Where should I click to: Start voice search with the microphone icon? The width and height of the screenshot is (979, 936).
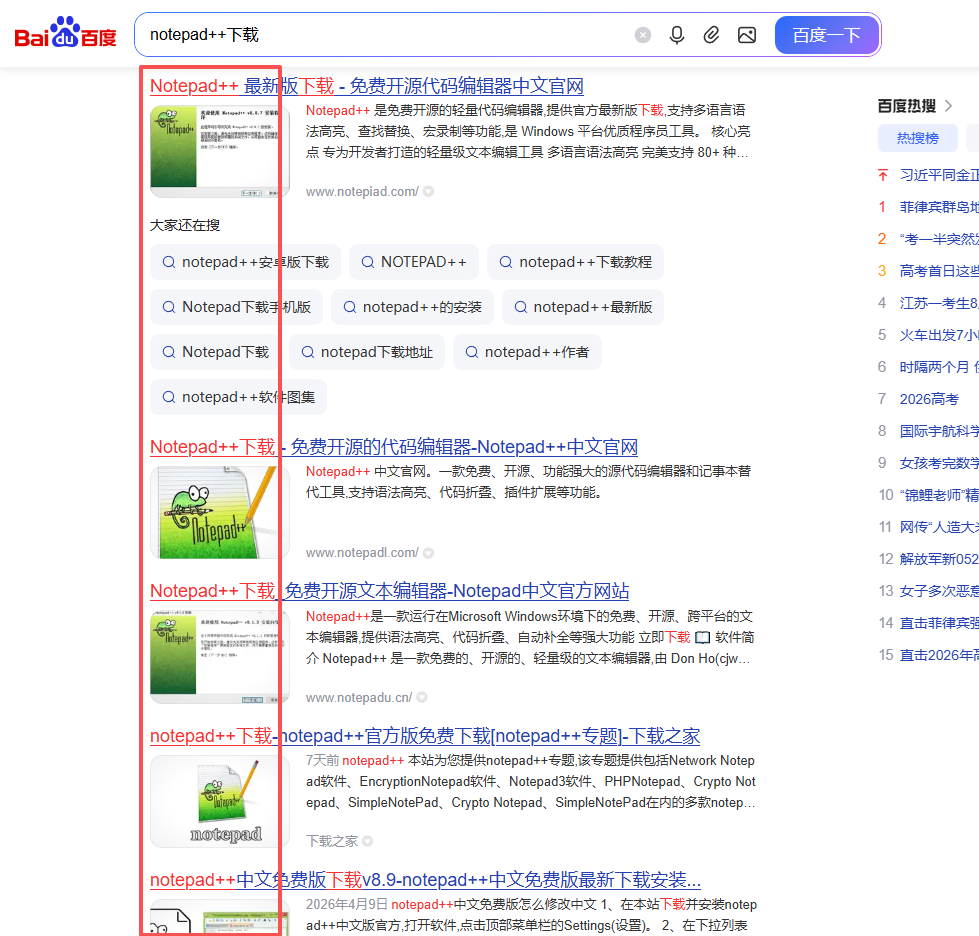[676, 35]
